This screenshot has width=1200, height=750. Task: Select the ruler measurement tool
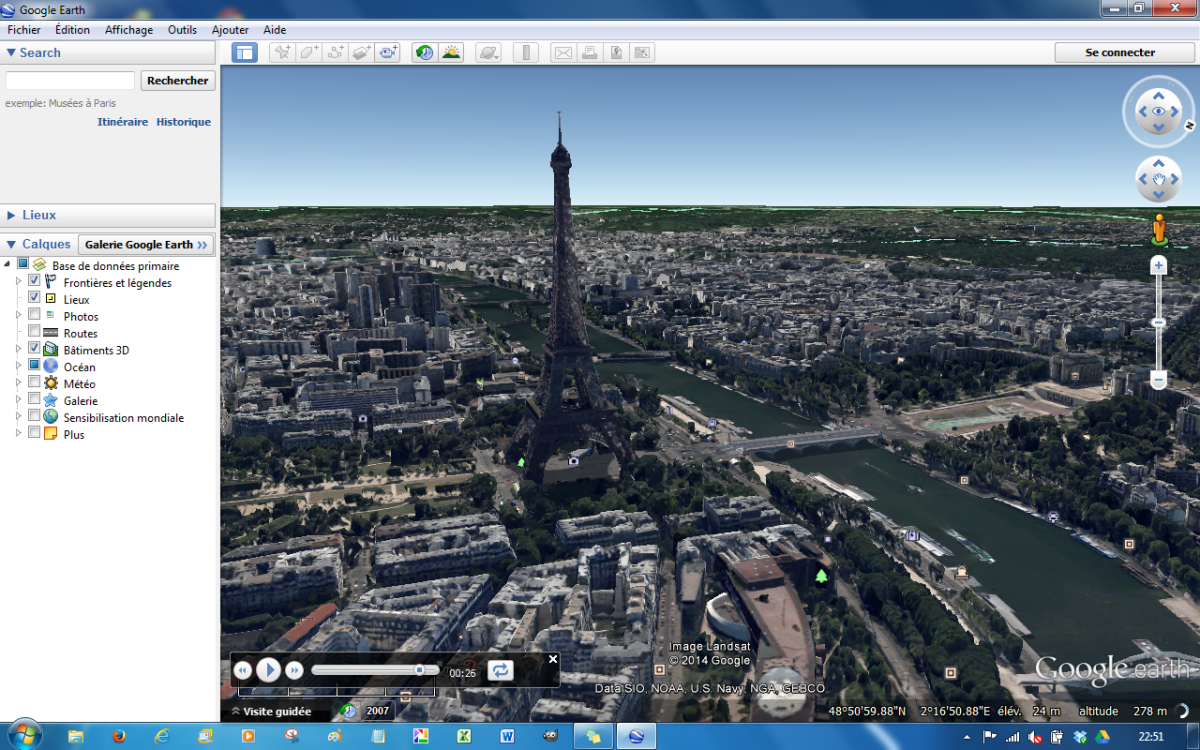526,53
